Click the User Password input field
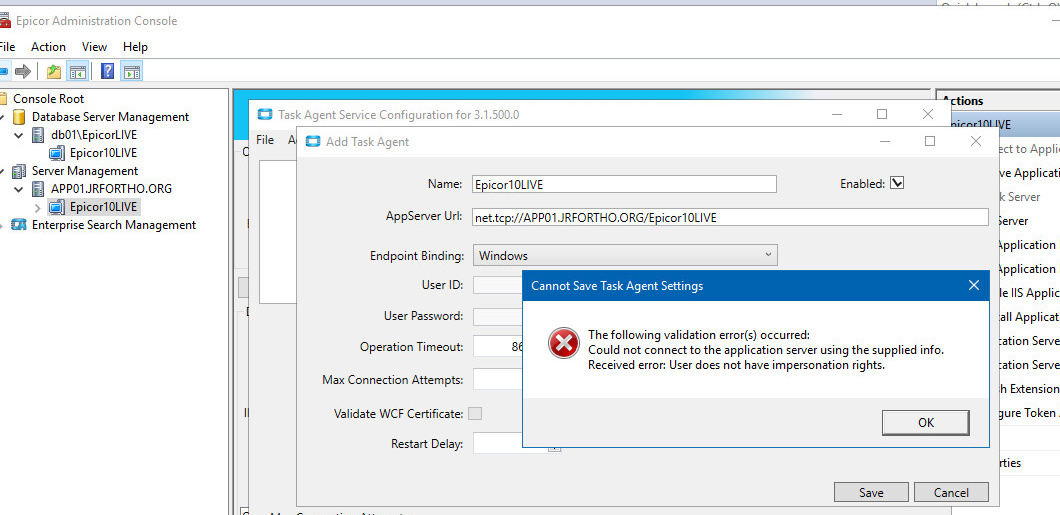1060x515 pixels. pyautogui.click(x=498, y=316)
